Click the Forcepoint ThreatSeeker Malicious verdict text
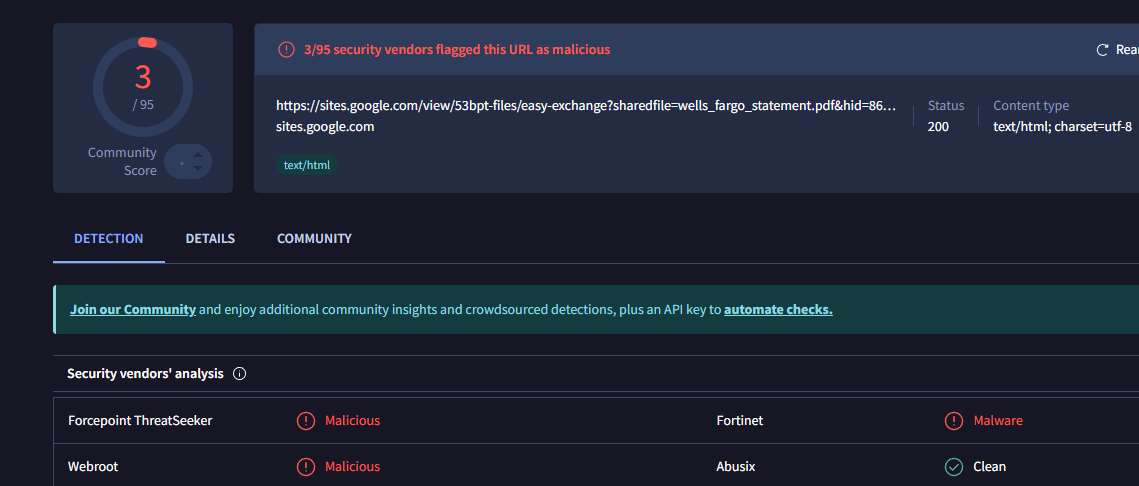1139x486 pixels. click(352, 421)
